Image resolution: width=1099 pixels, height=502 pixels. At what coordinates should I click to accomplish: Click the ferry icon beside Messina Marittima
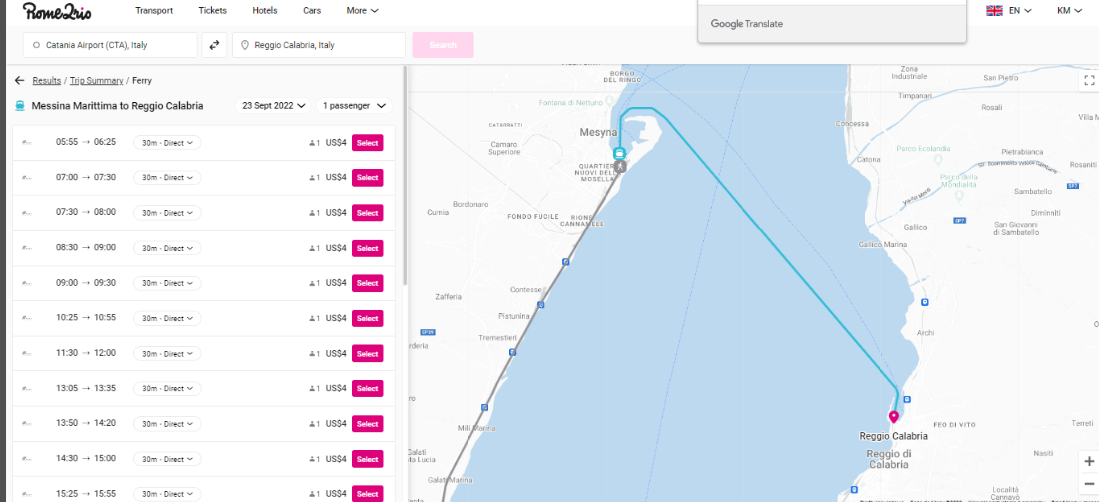[x=20, y=106]
